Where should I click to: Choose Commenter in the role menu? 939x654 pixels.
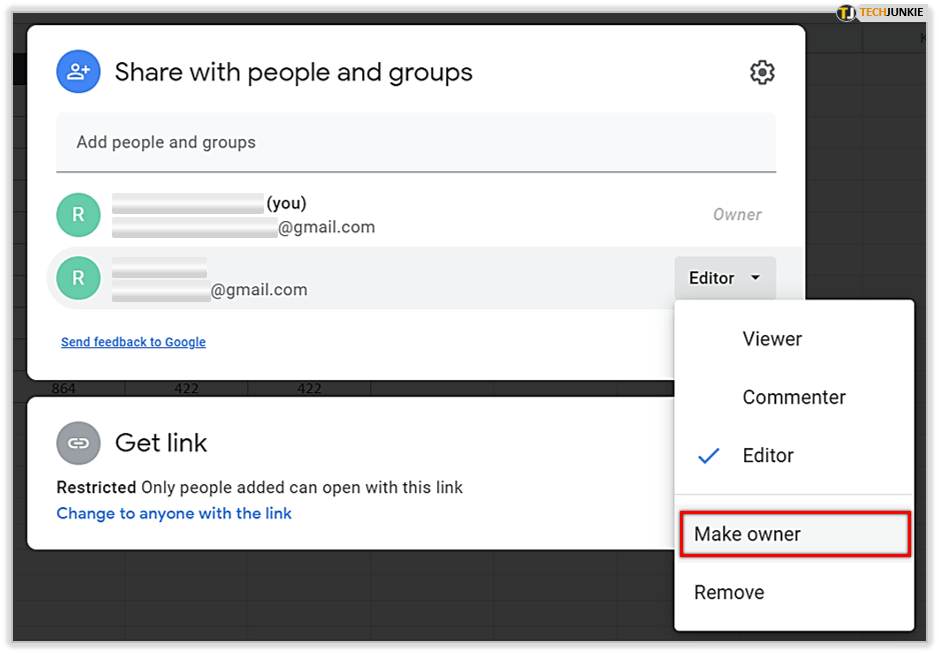click(x=794, y=397)
